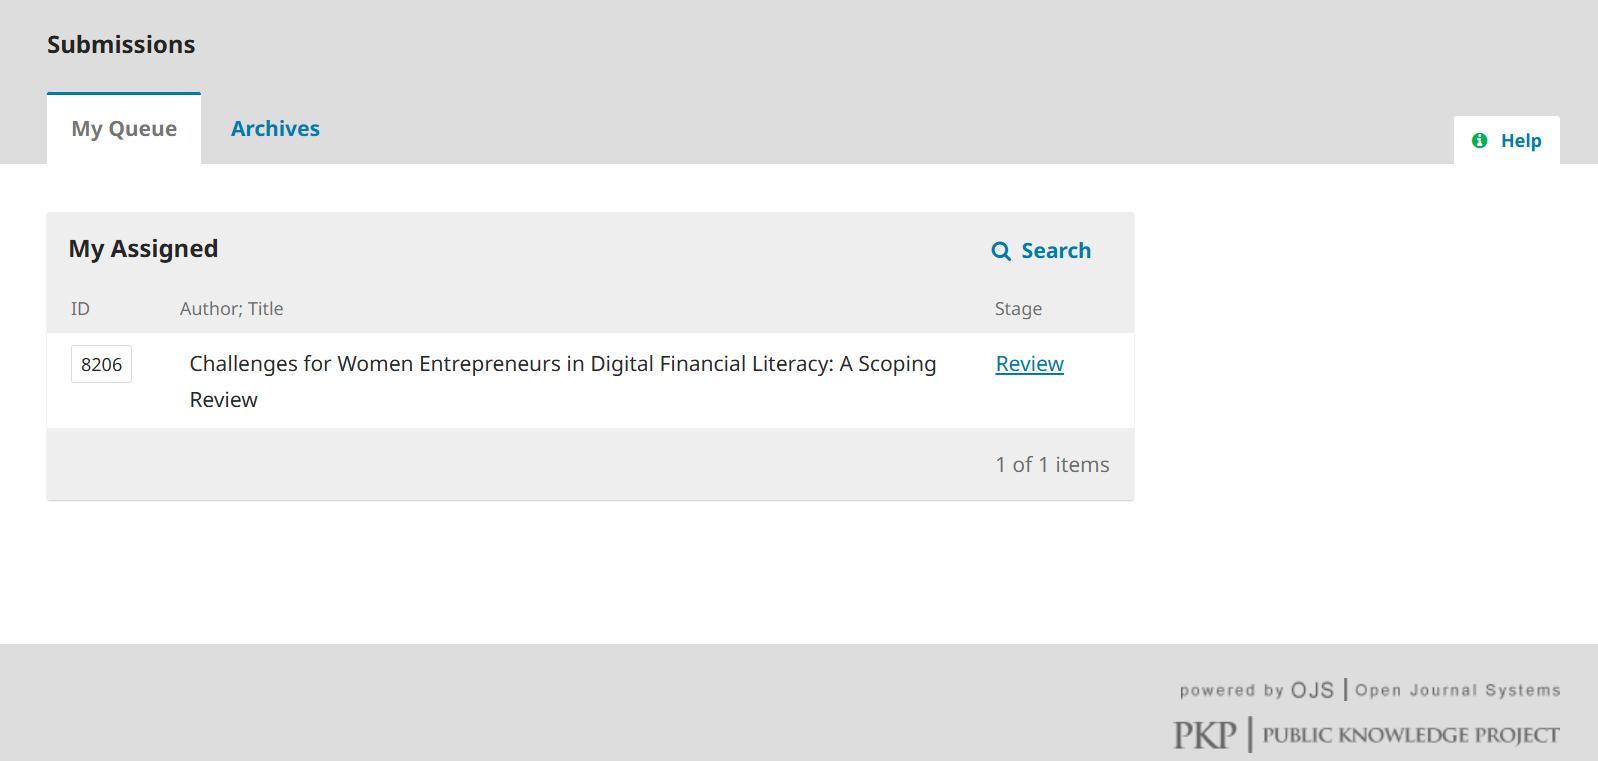Click submission ID badge 8206
The width and height of the screenshot is (1598, 761).
pyautogui.click(x=101, y=365)
